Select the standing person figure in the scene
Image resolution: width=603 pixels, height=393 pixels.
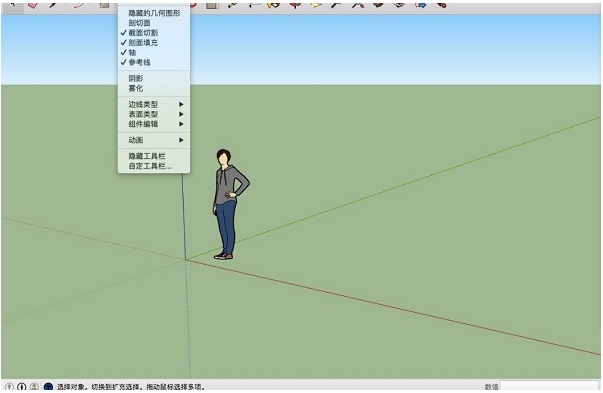pos(230,204)
